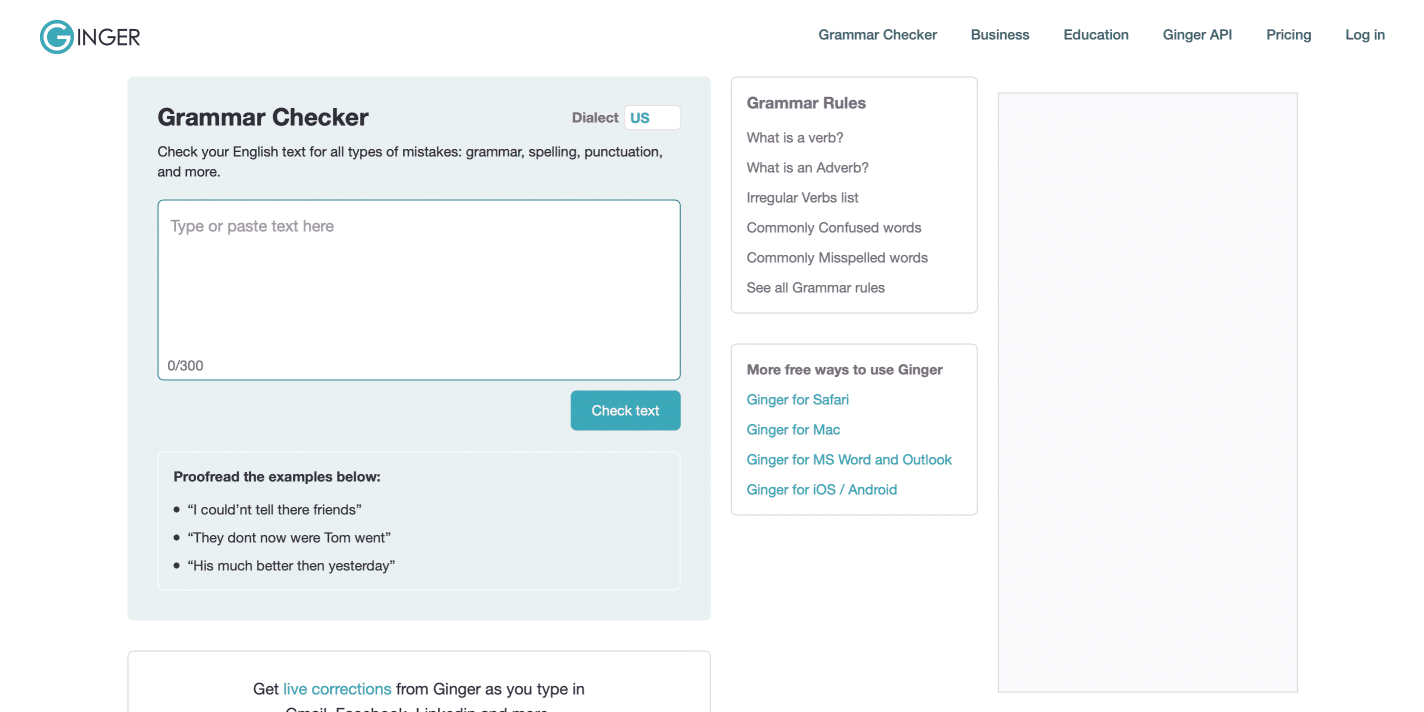This screenshot has height=712, width=1424.
Task: Open Ginger for Mac link
Action: pyautogui.click(x=793, y=429)
